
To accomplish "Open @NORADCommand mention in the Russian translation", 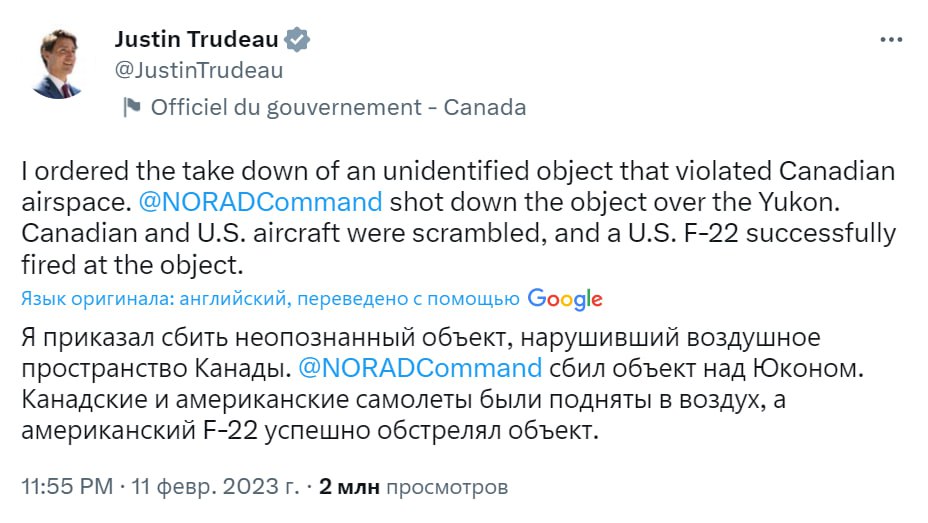I will pos(420,367).
